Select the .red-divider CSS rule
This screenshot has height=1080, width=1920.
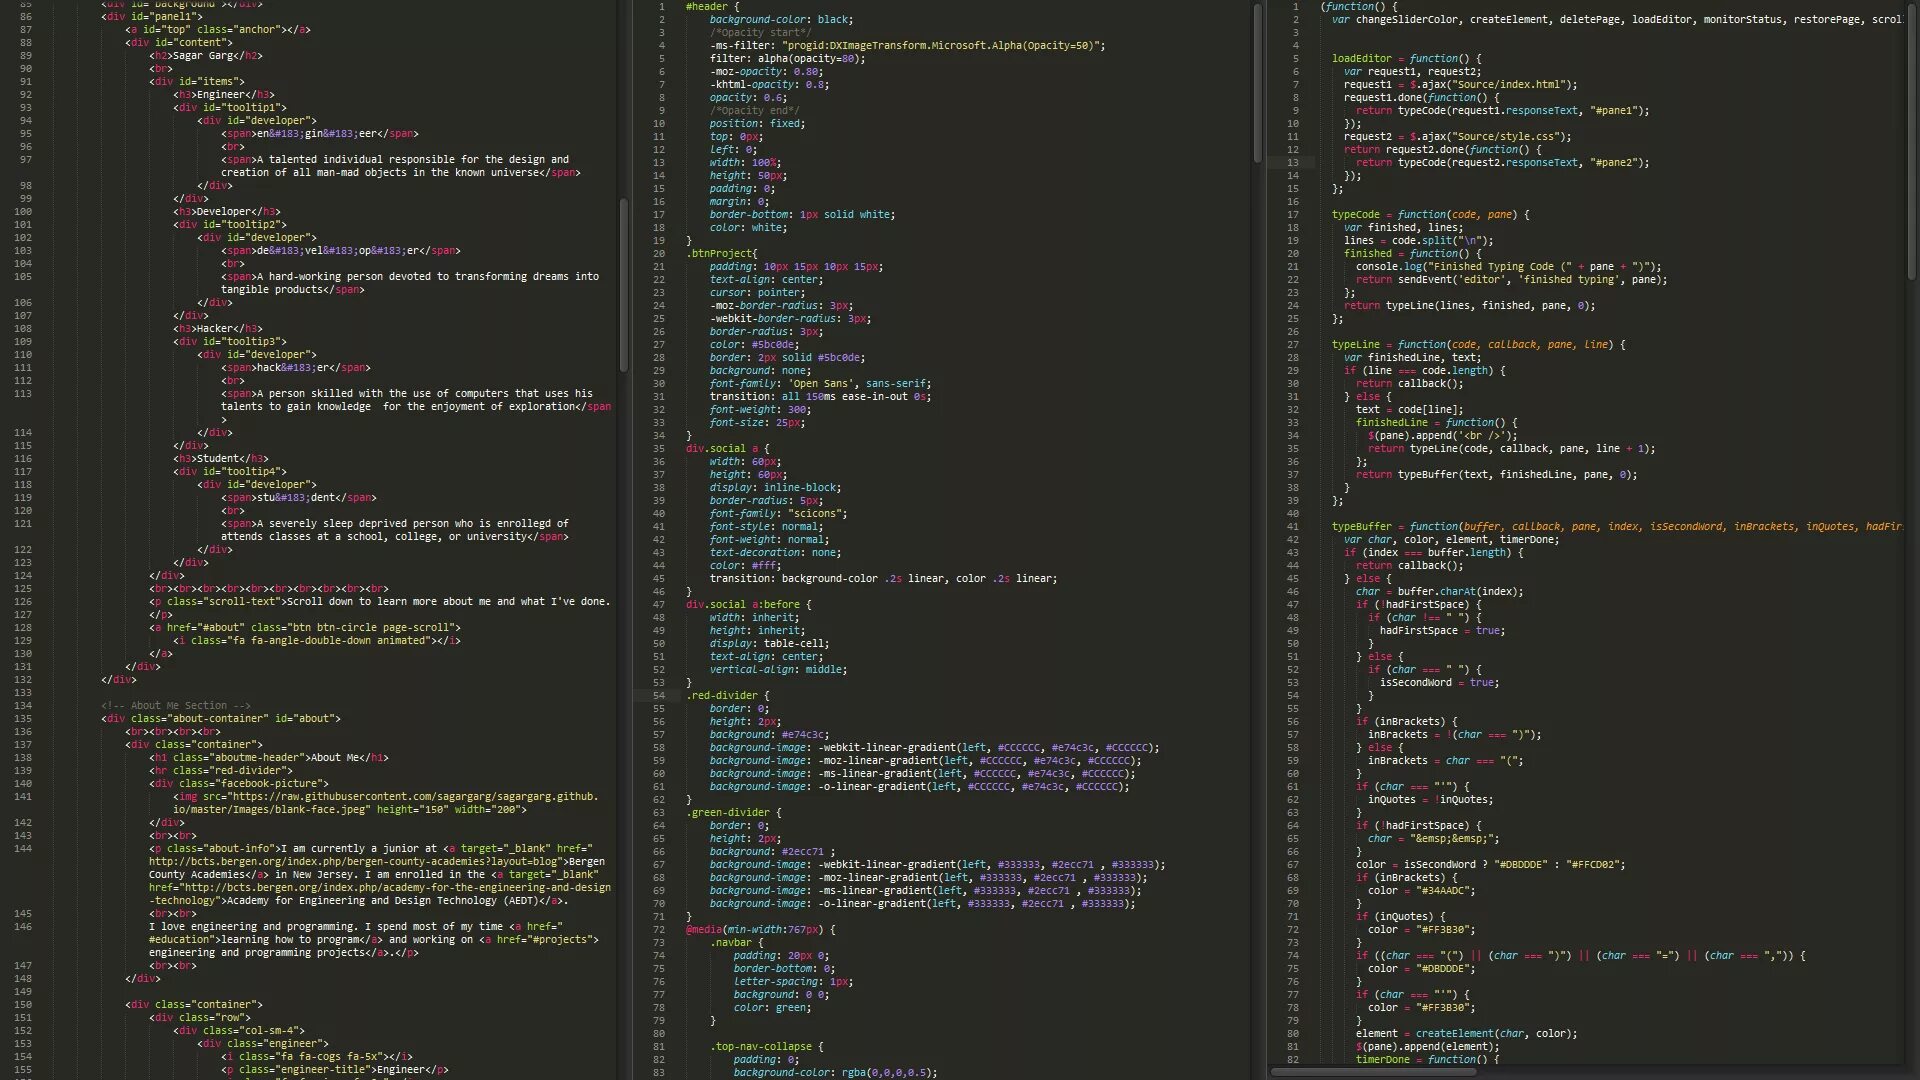coord(721,695)
